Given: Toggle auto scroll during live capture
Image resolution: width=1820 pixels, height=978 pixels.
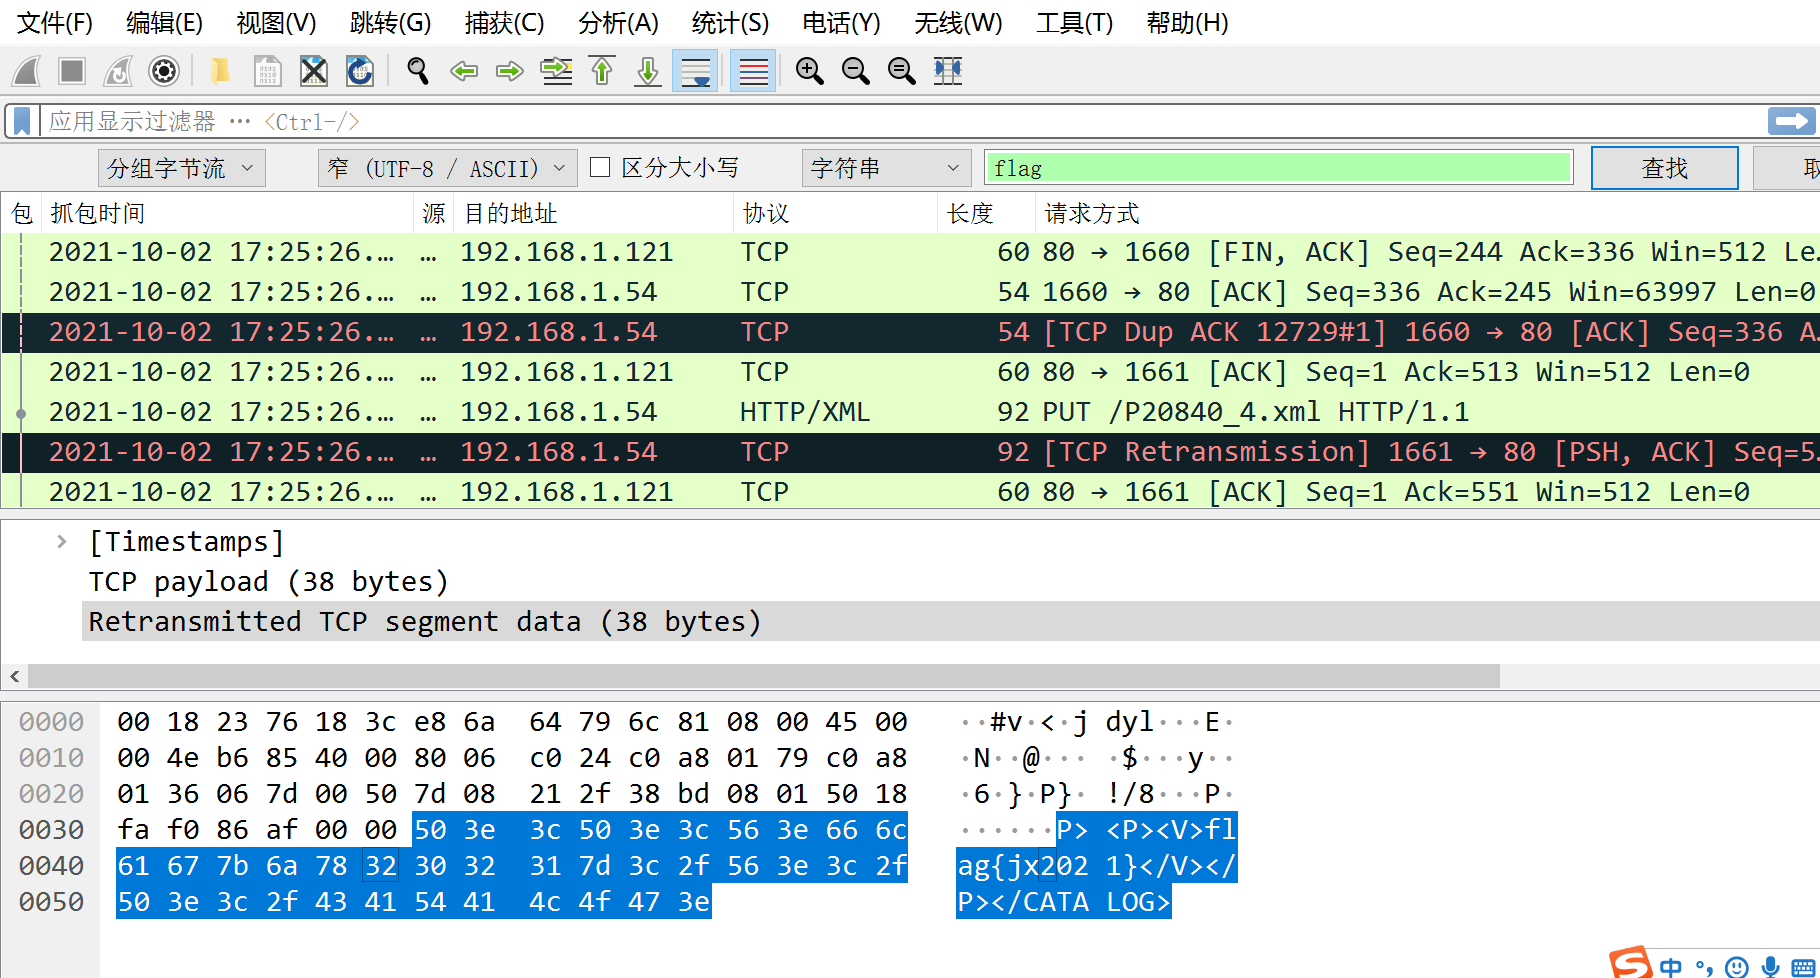Looking at the screenshot, I should [695, 71].
